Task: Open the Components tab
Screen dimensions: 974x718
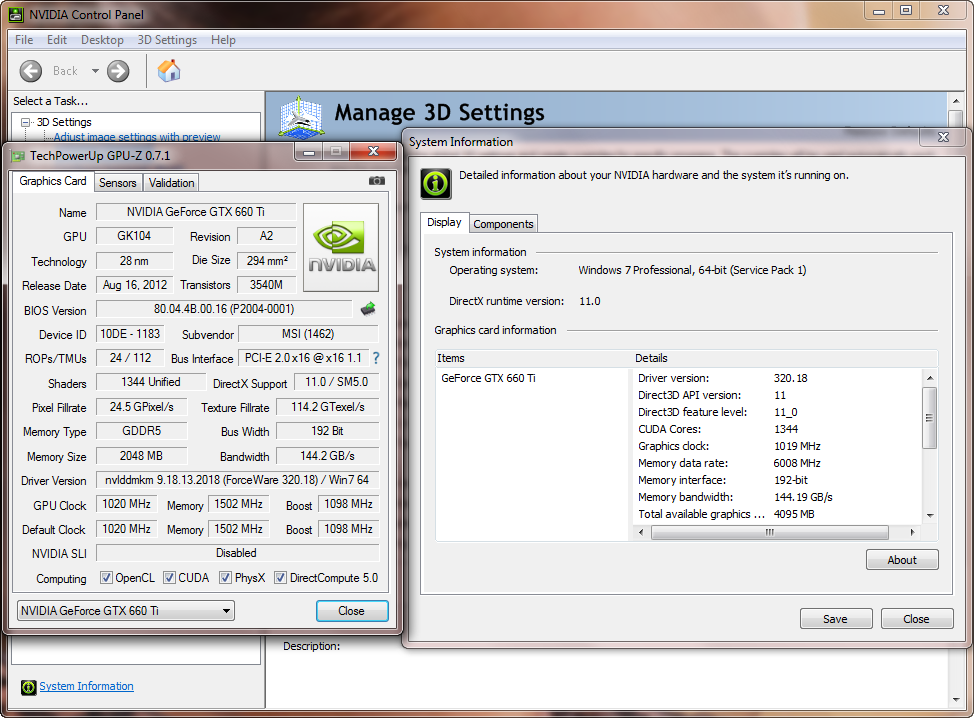Action: pyautogui.click(x=503, y=224)
